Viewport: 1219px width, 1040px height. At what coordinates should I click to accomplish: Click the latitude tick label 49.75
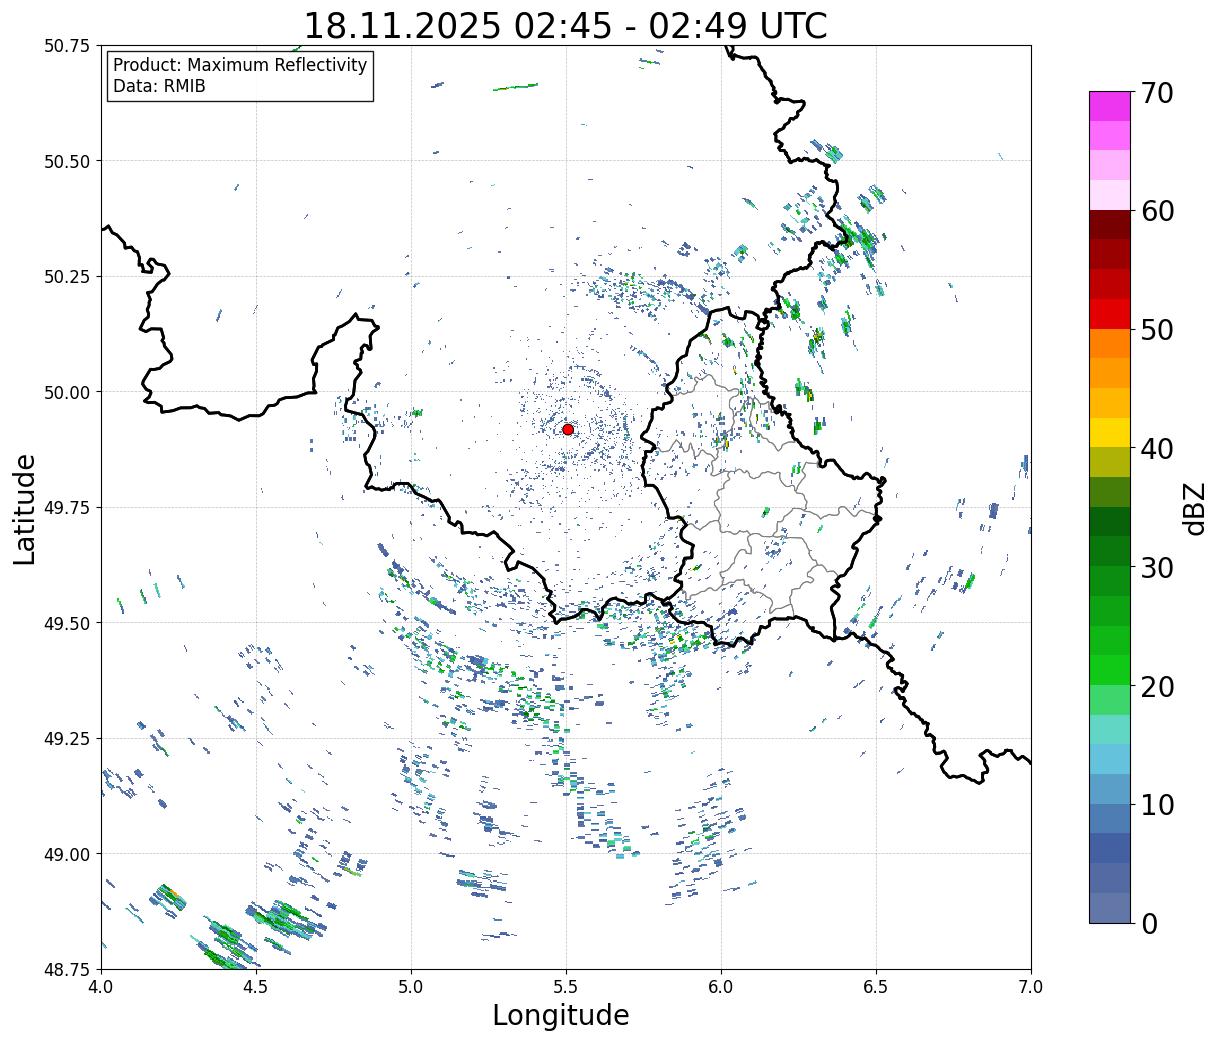(x=66, y=508)
